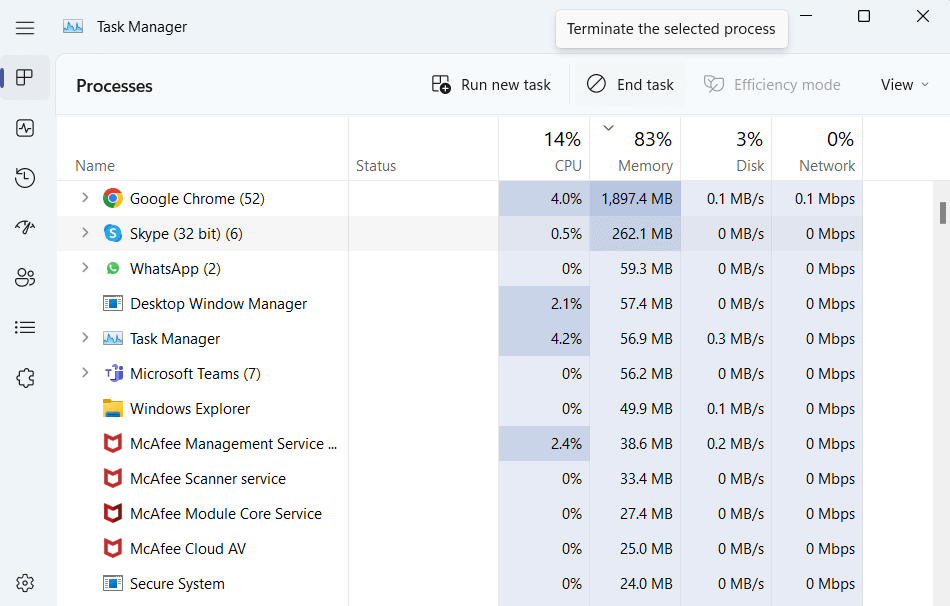Click the Skype process icon
This screenshot has height=606, width=950.
113,233
